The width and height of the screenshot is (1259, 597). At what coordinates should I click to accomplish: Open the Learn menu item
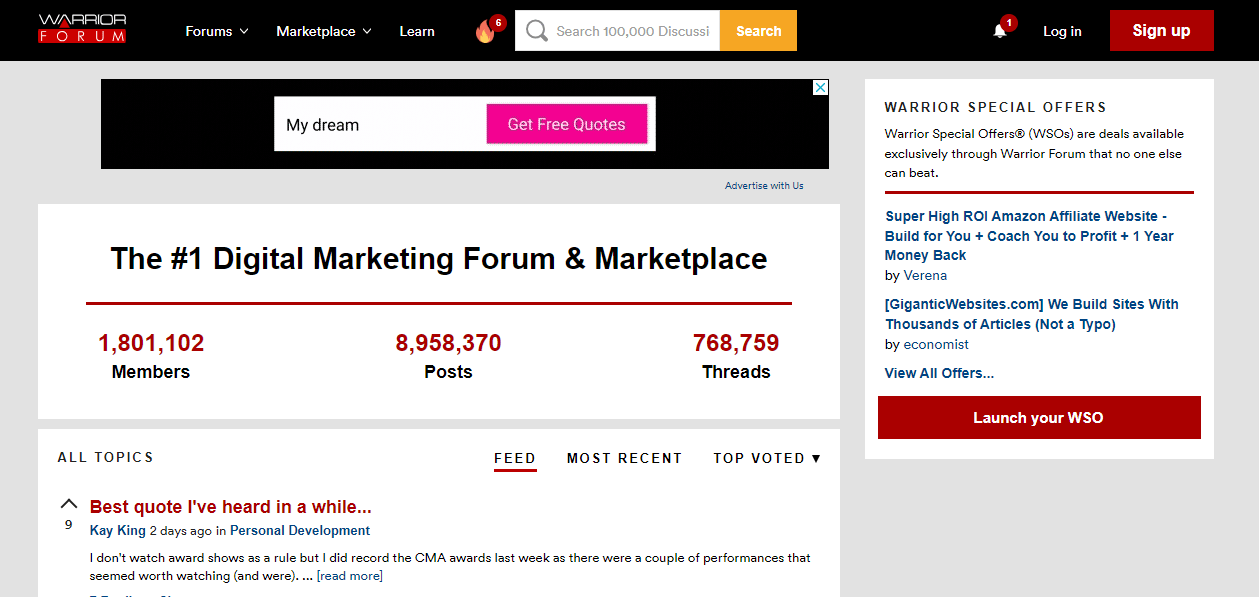[417, 31]
